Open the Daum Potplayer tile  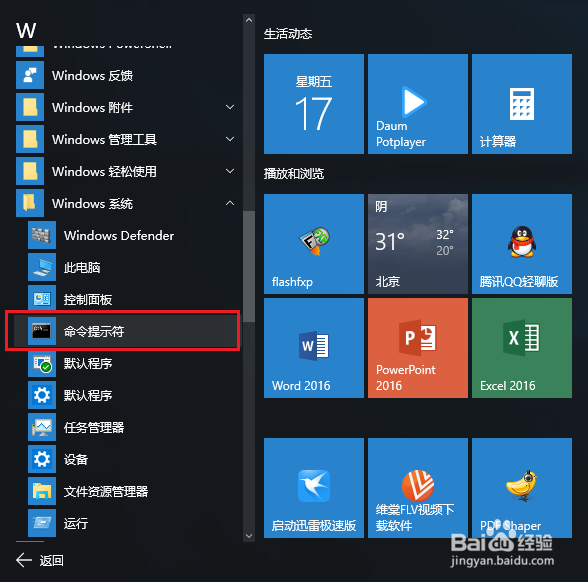pyautogui.click(x=418, y=104)
